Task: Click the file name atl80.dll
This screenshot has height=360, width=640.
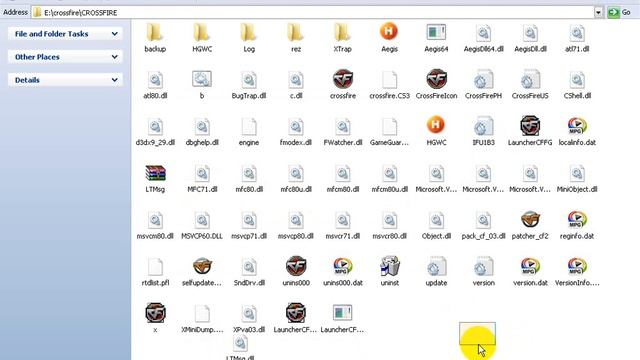Action: click(x=155, y=96)
